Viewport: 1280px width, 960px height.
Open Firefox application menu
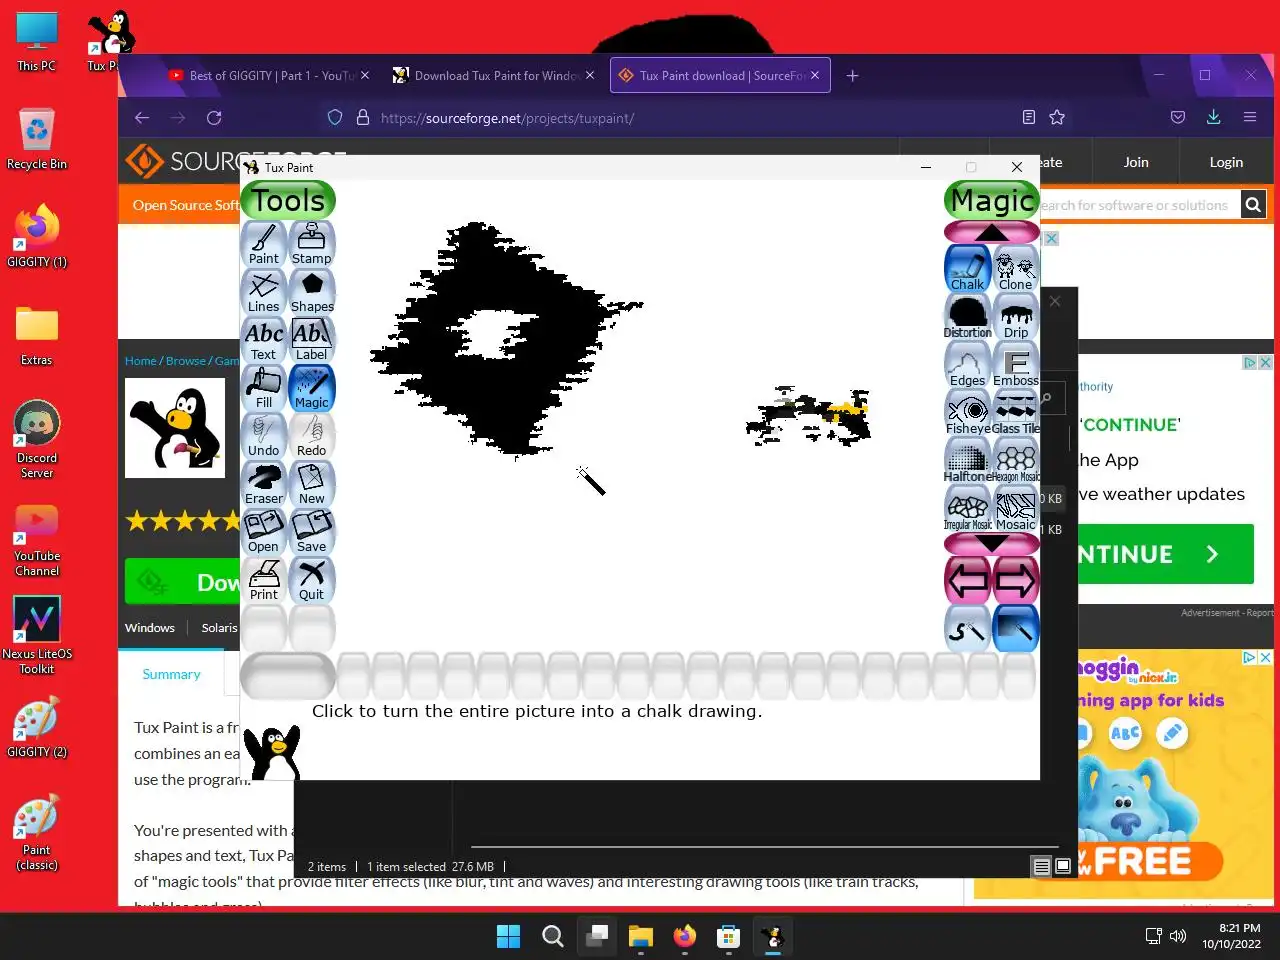tap(1250, 118)
